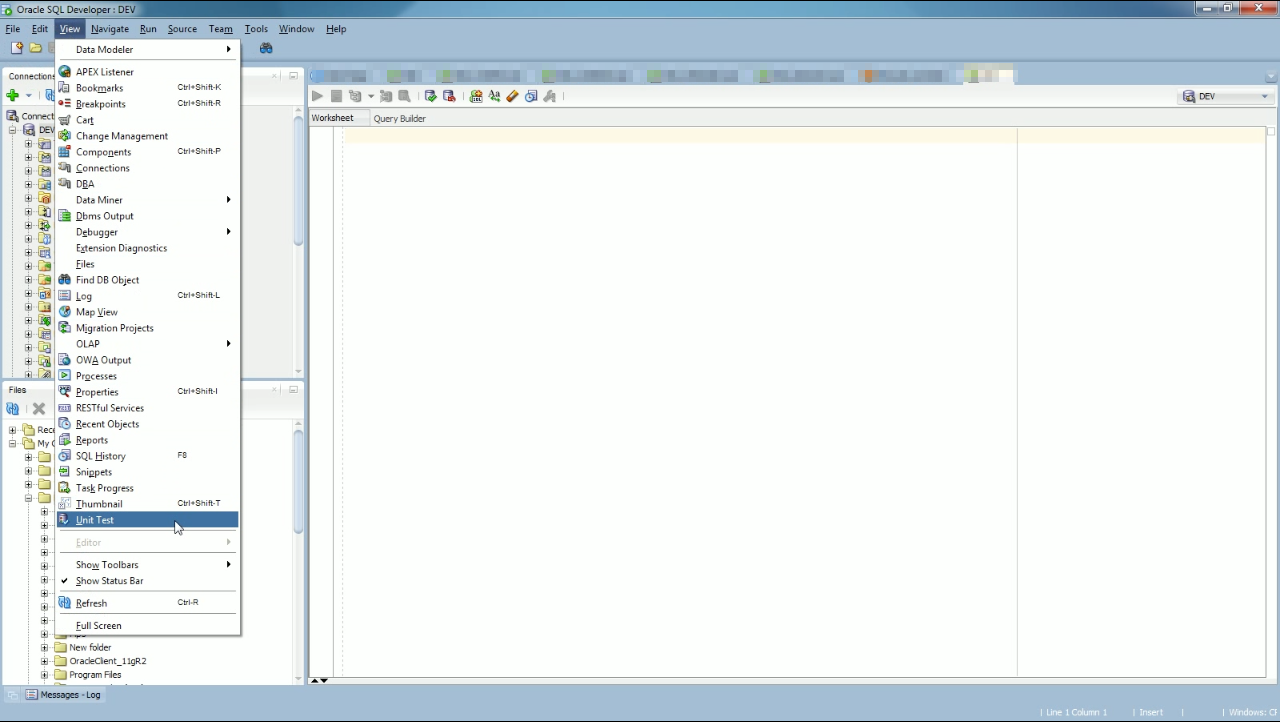Choose APEX Listener menu entry
Screen dimensions: 1280x722
click(148, 72)
